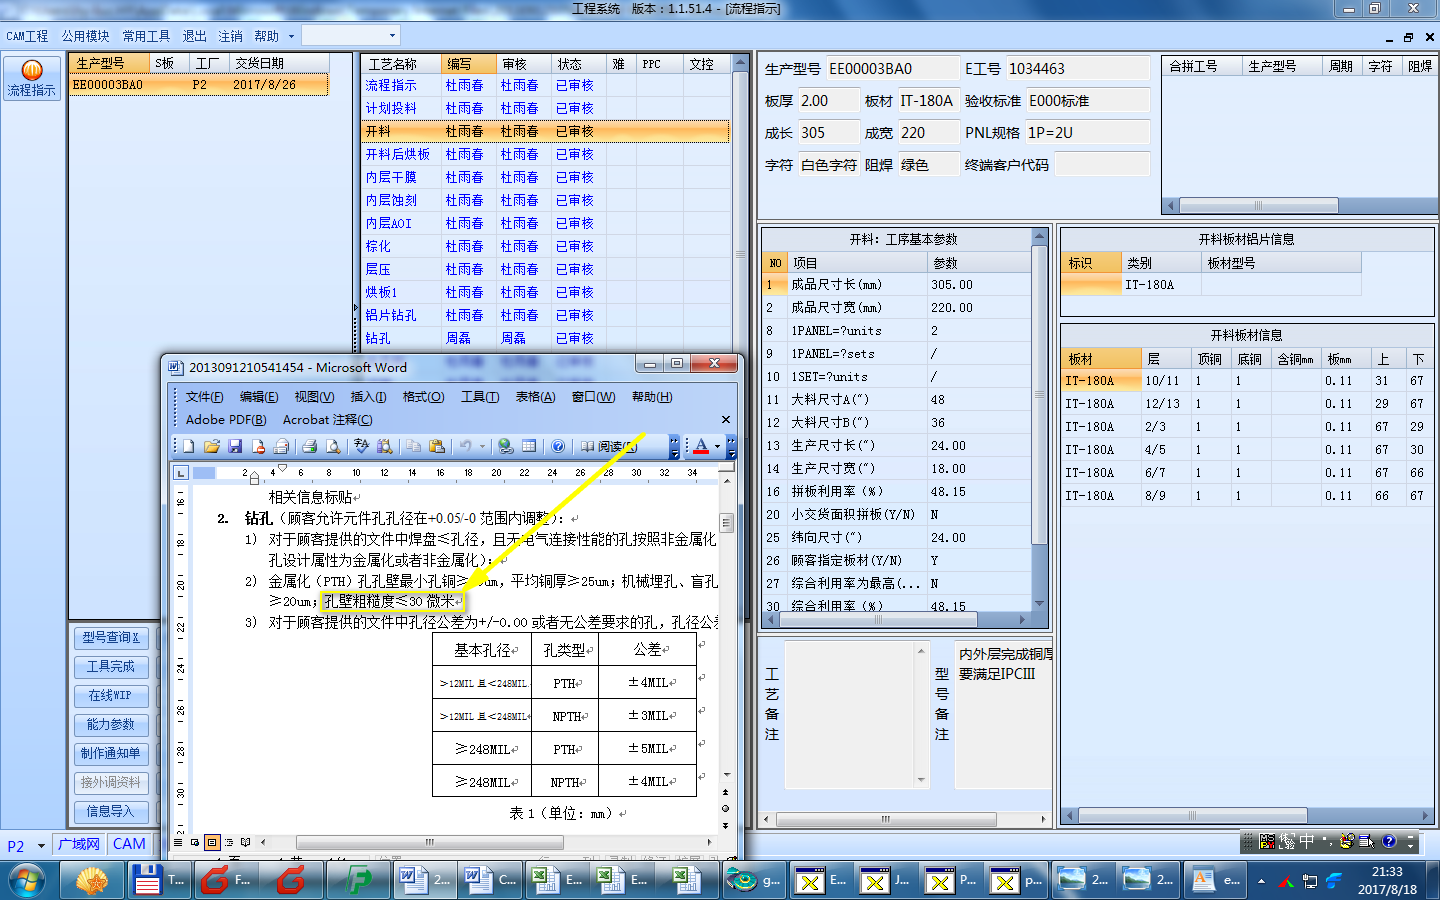1440x900 pixels.
Task: Click the Save floppy icon in Word toolbar
Action: point(235,446)
